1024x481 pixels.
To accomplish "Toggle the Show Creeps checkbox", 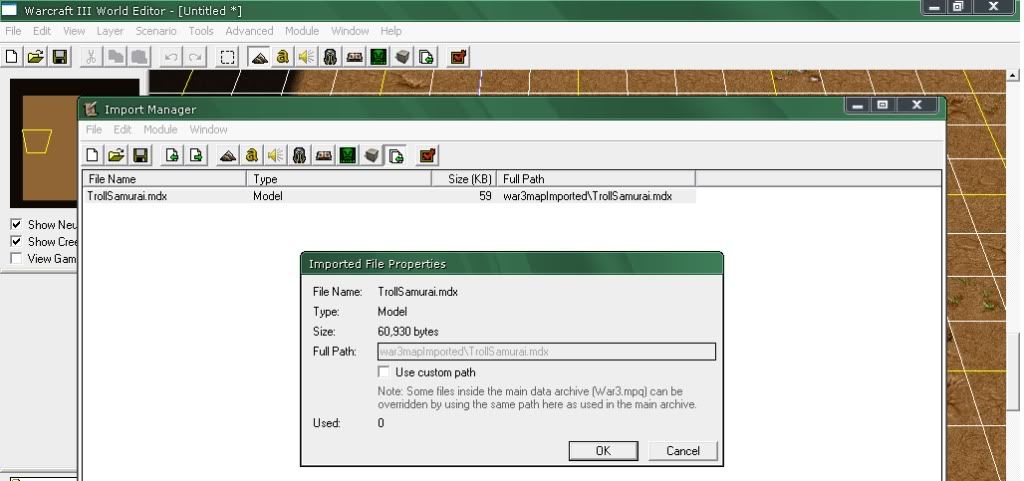I will click(16, 241).
